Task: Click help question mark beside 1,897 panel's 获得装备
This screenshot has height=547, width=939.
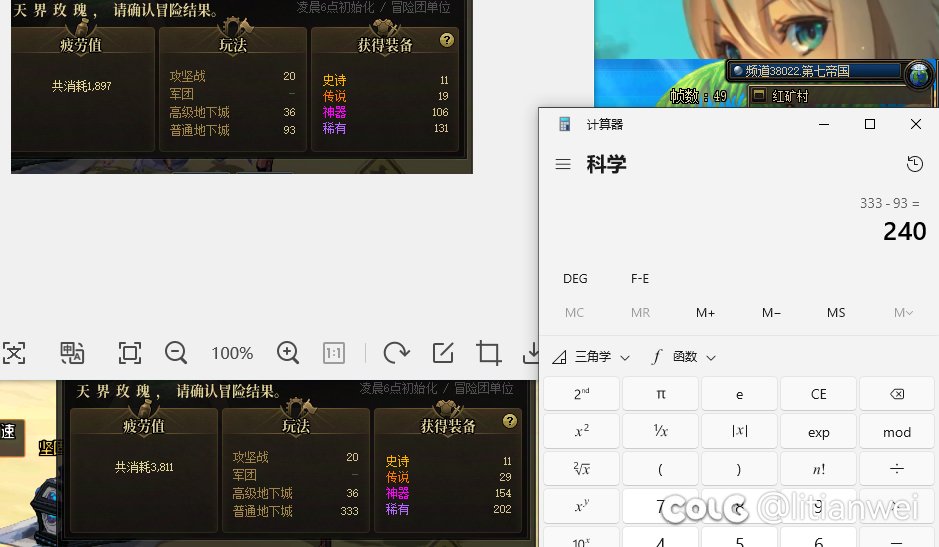Action: tap(446, 40)
